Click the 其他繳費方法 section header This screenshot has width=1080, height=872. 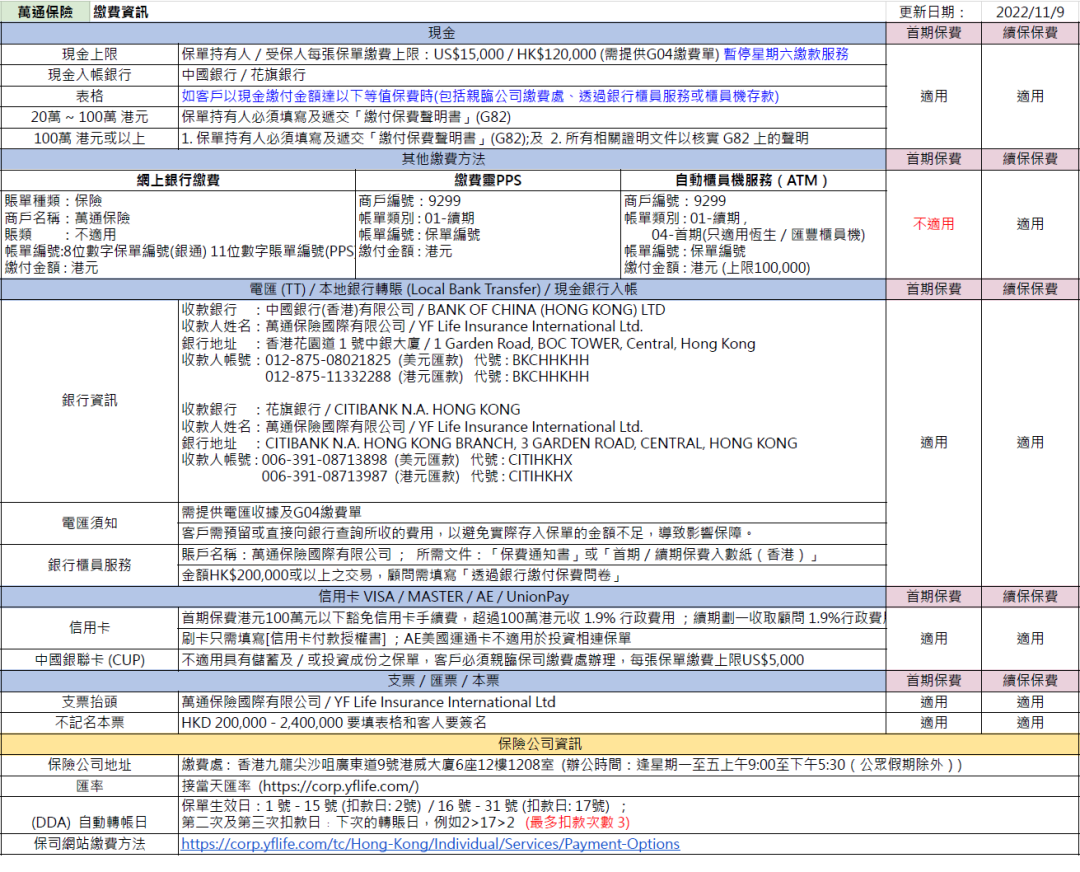442,159
